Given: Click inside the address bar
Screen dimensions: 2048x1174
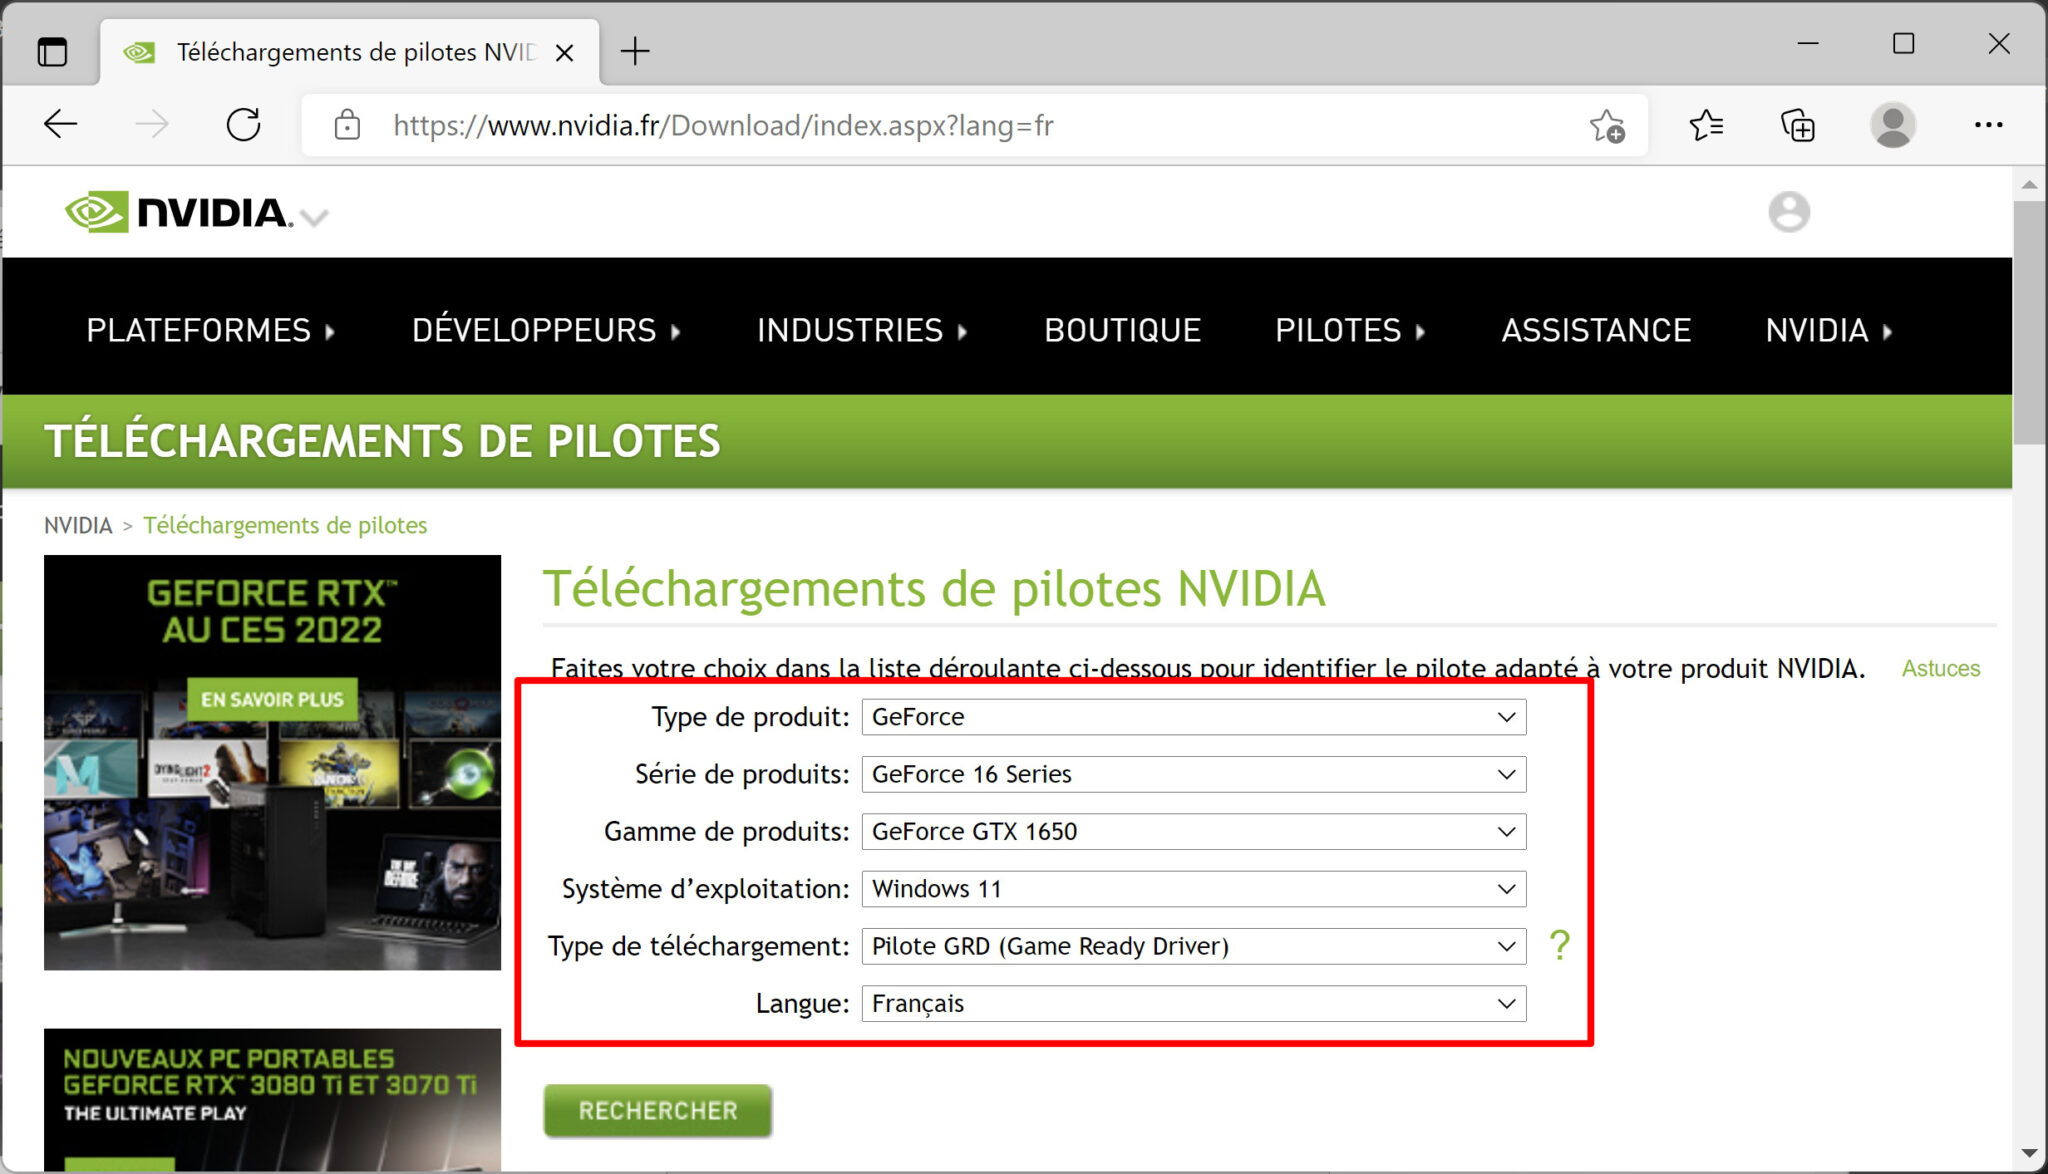Looking at the screenshot, I should (800, 125).
